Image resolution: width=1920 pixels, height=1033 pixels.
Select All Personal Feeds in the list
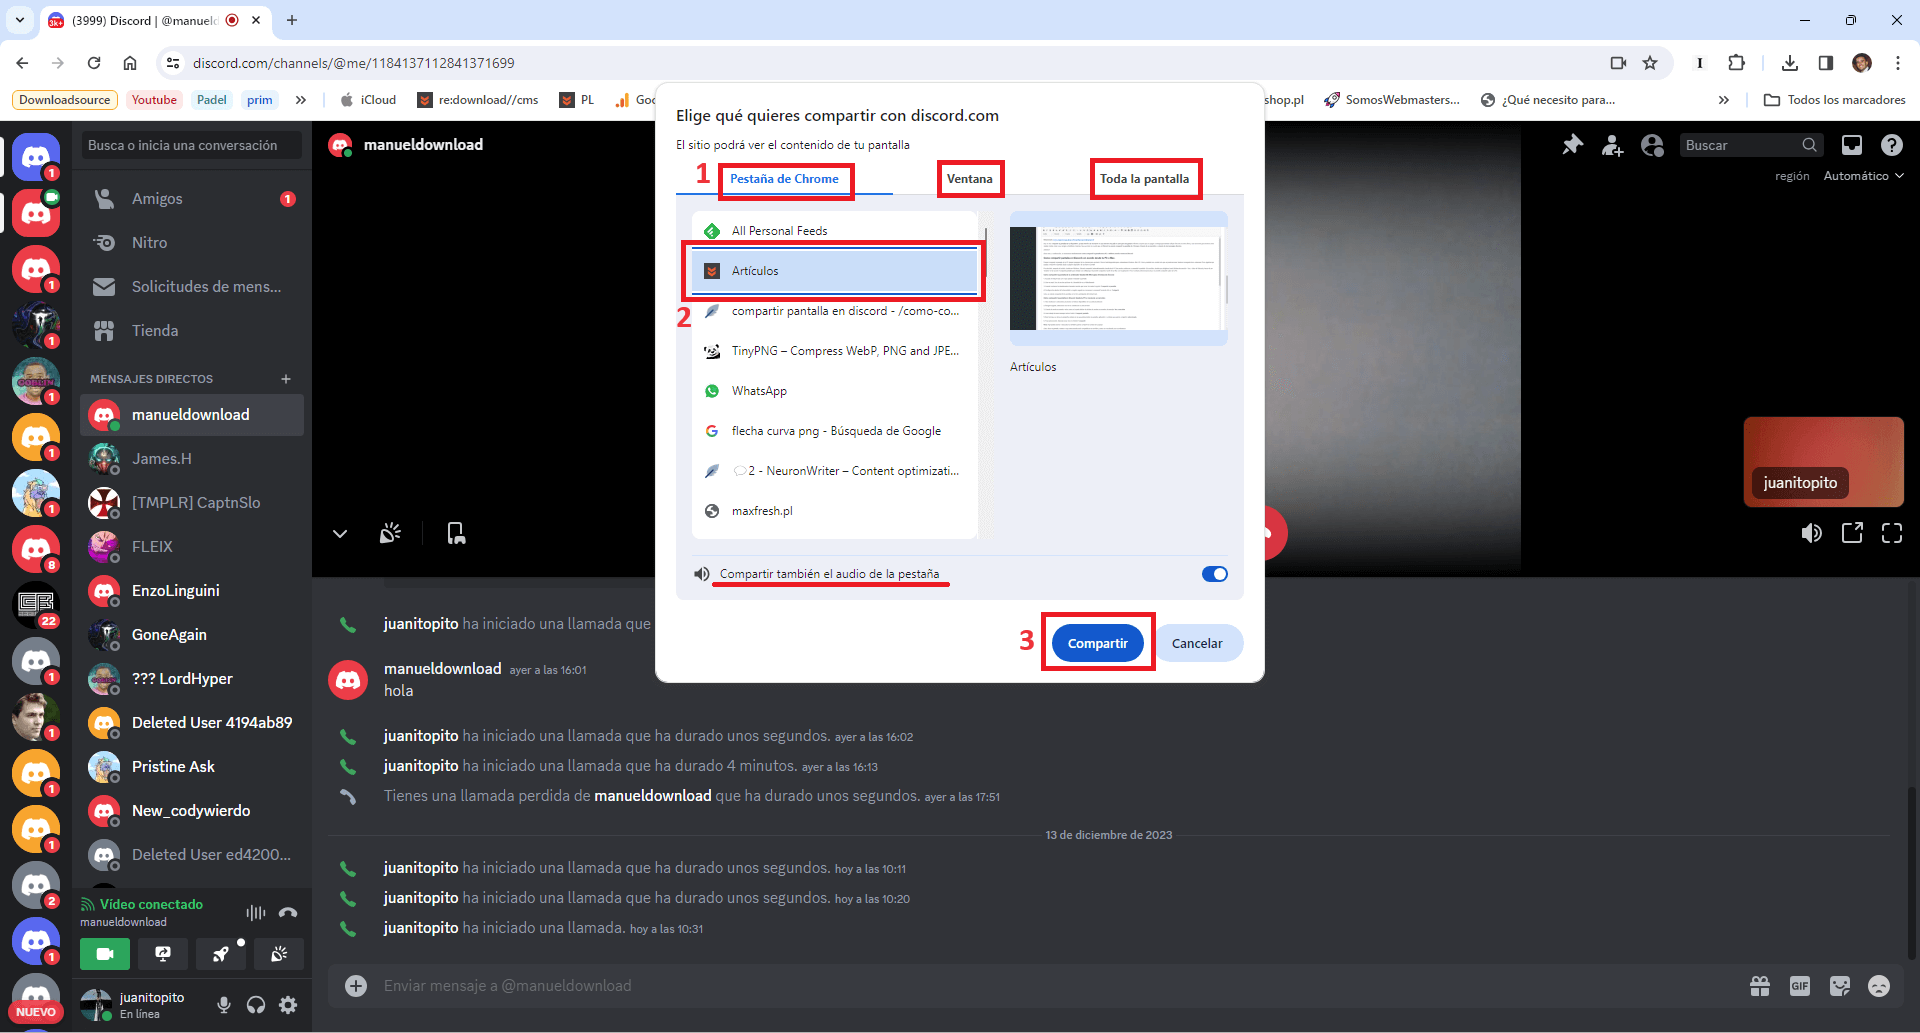pyautogui.click(x=834, y=231)
